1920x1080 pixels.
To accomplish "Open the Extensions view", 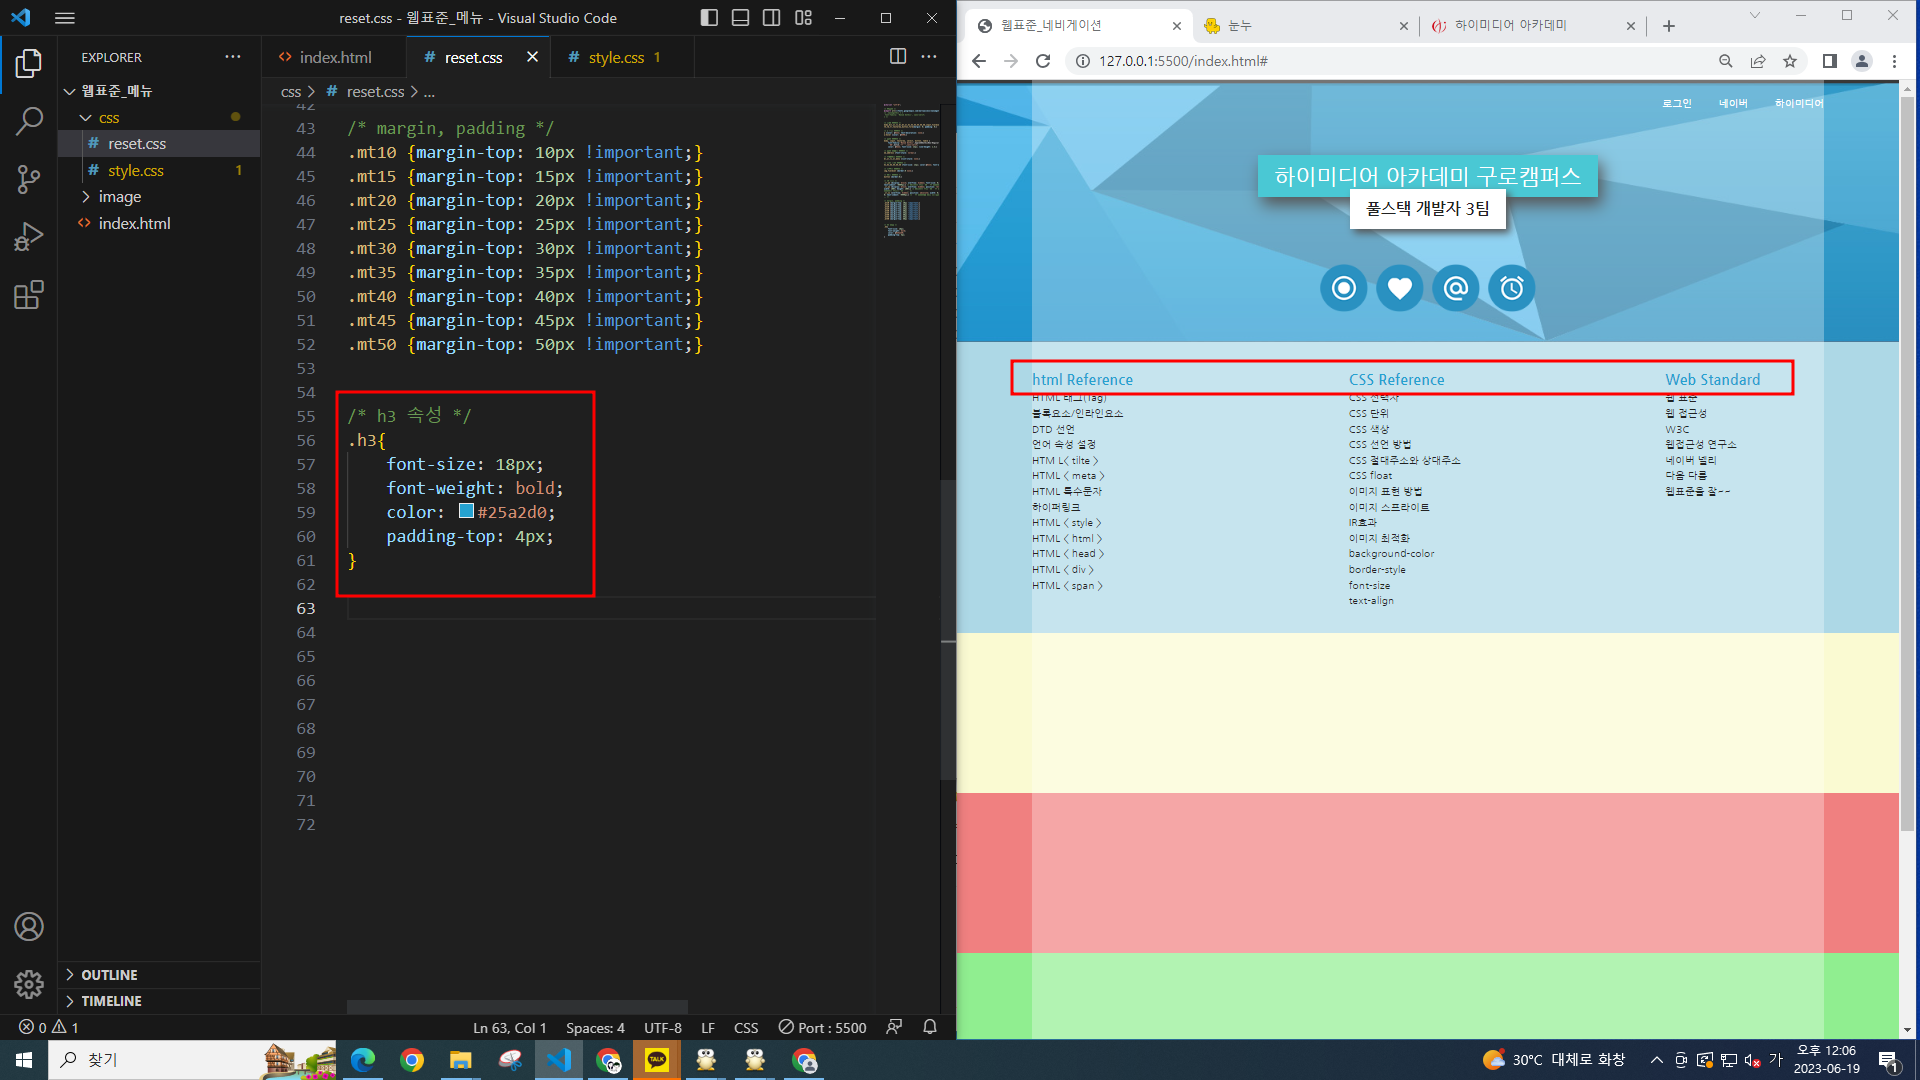I will (29, 295).
